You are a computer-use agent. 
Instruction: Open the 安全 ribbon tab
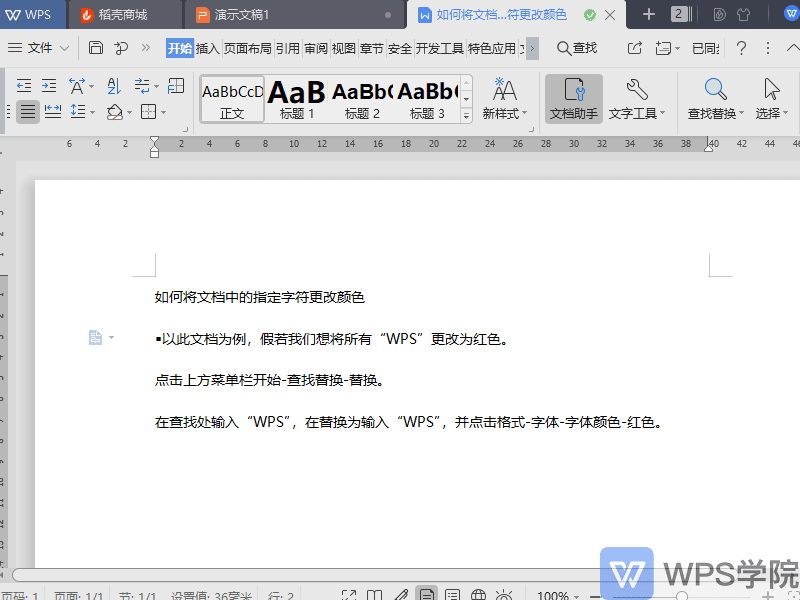399,48
